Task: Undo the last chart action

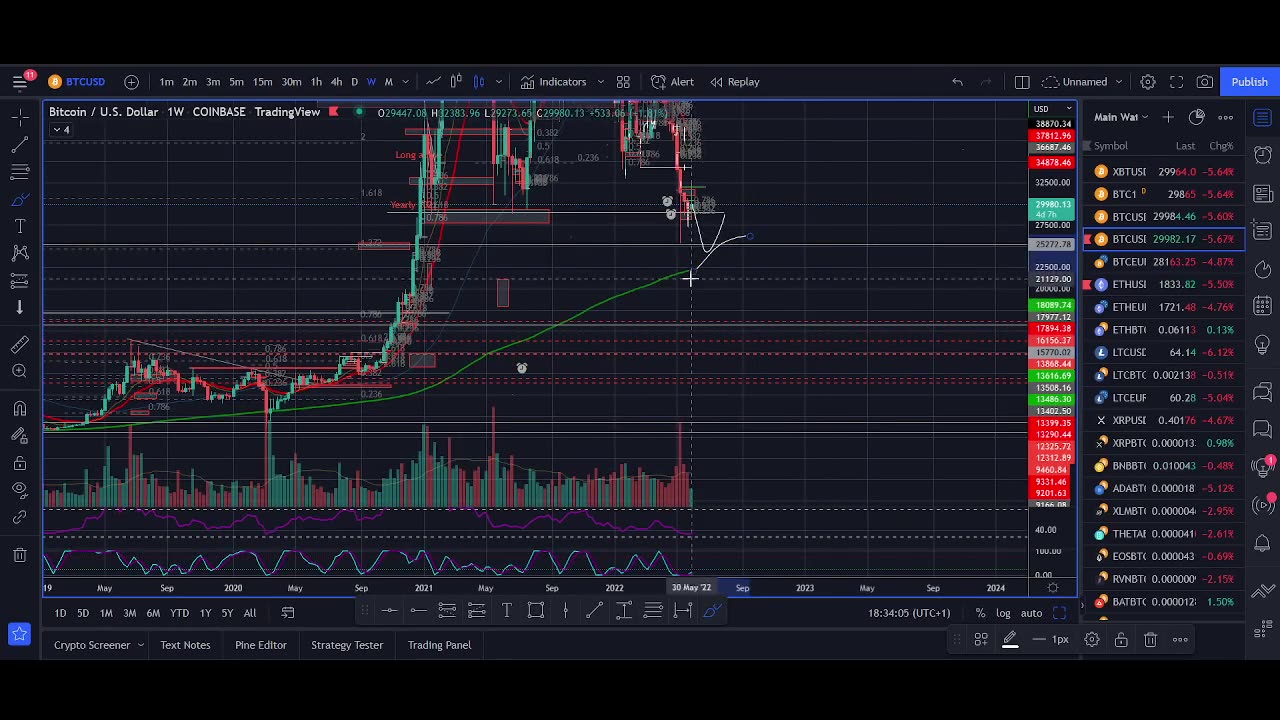Action: [957, 82]
